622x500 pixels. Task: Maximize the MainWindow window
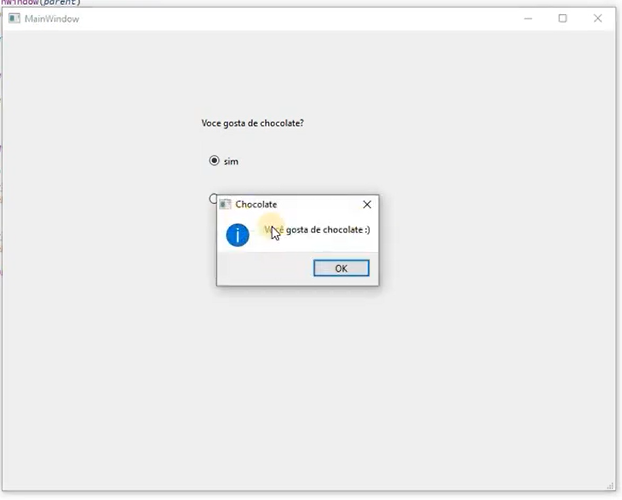(x=562, y=18)
